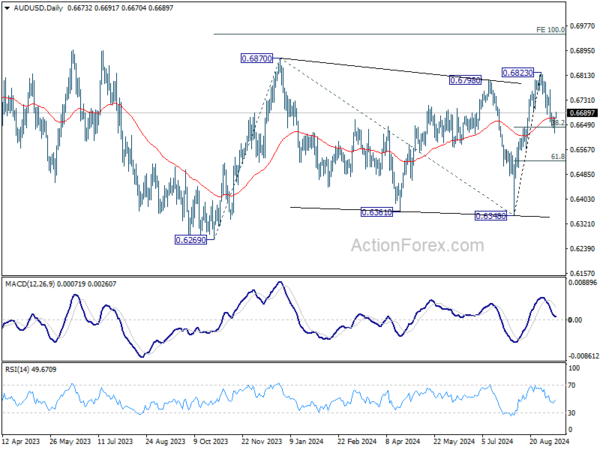Open the AUDUSD,Daily chart dropdown arrow
The height and width of the screenshot is (450, 600).
[x=8, y=8]
